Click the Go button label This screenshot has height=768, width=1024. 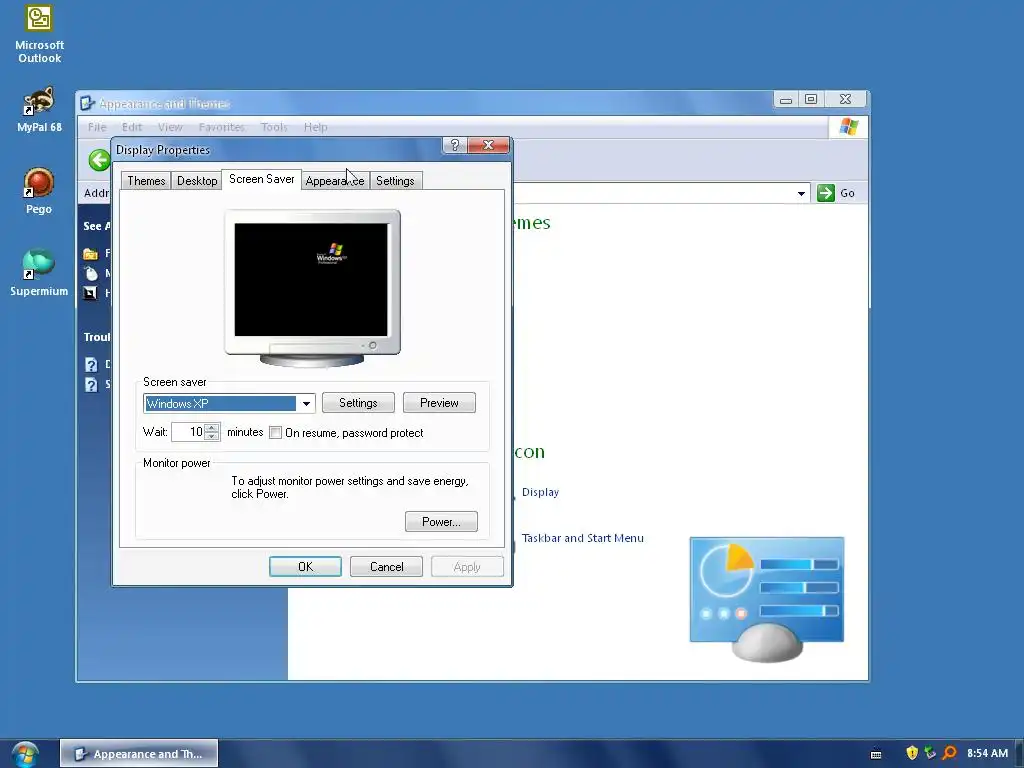coord(847,193)
